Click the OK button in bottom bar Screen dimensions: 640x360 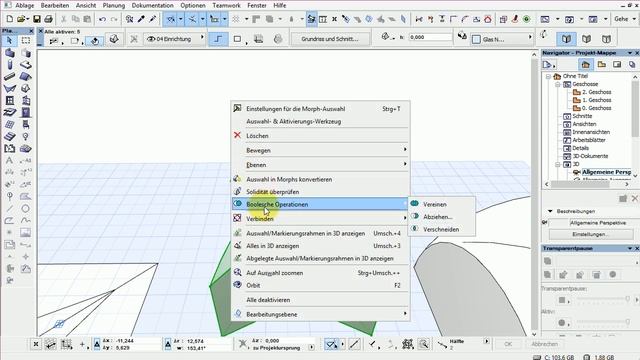[x=508, y=344]
